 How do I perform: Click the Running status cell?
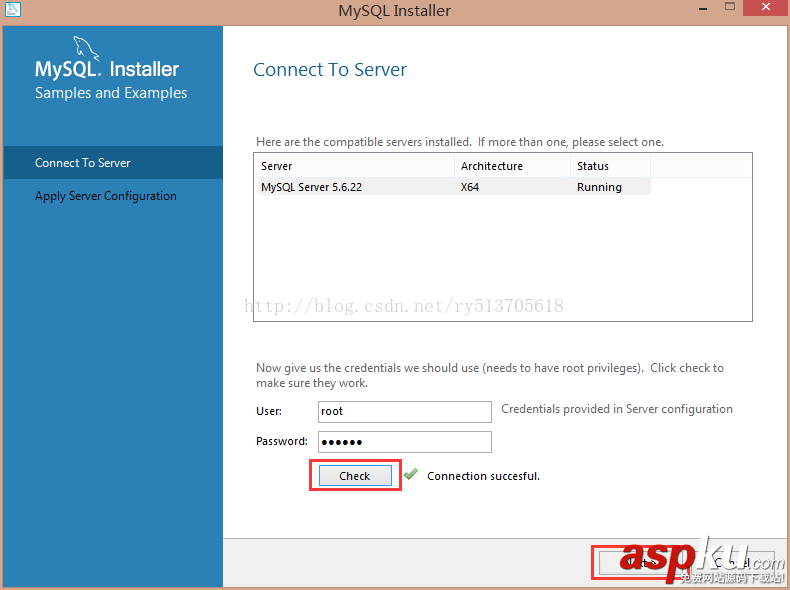pos(599,187)
